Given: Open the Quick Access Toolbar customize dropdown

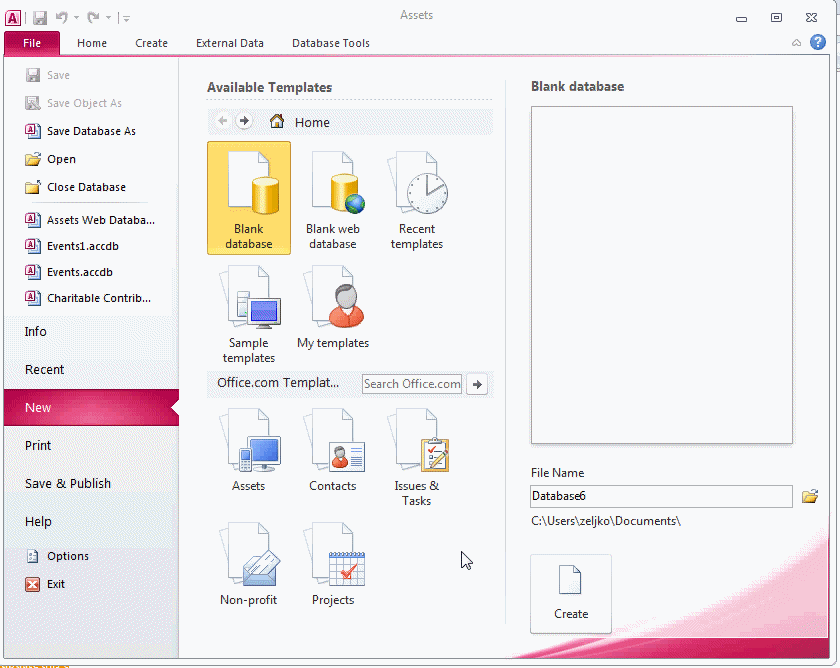Looking at the screenshot, I should (x=127, y=18).
